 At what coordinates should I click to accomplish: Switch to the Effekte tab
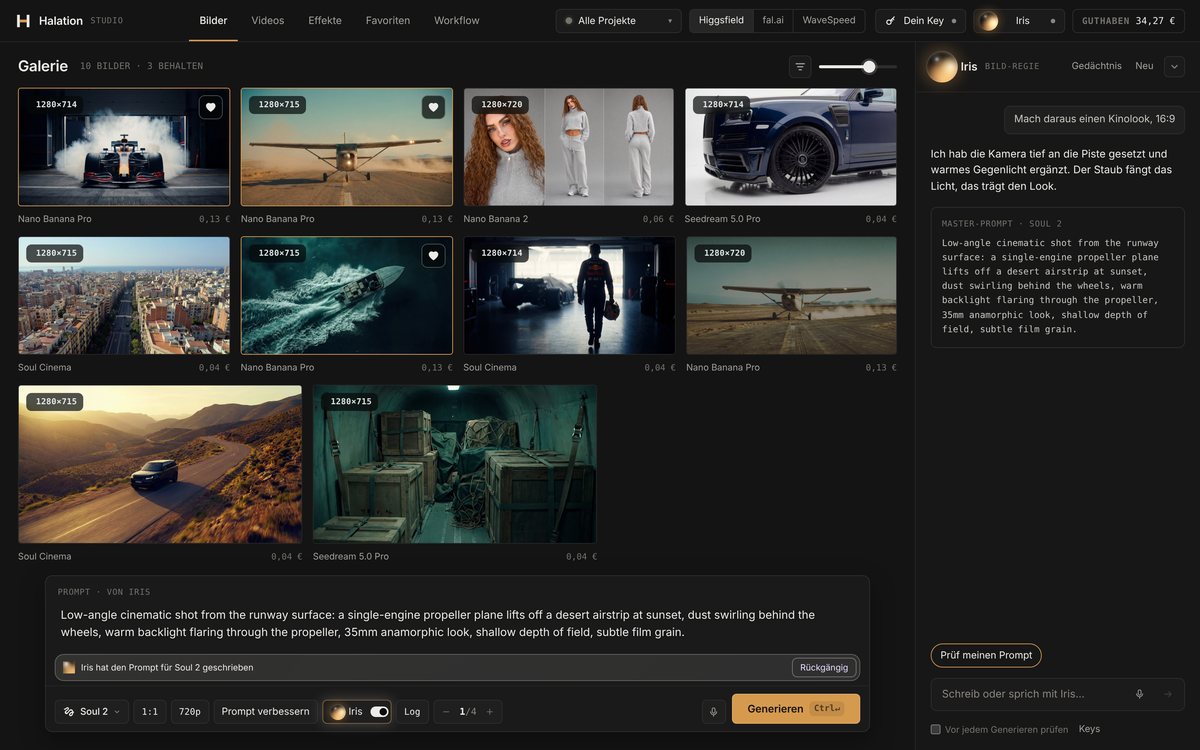tap(325, 21)
